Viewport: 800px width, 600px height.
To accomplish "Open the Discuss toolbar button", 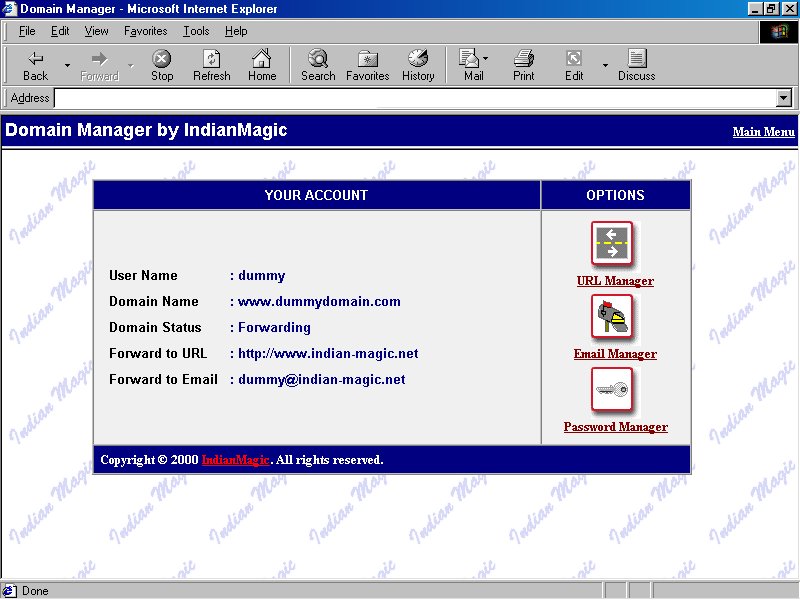I will (636, 65).
